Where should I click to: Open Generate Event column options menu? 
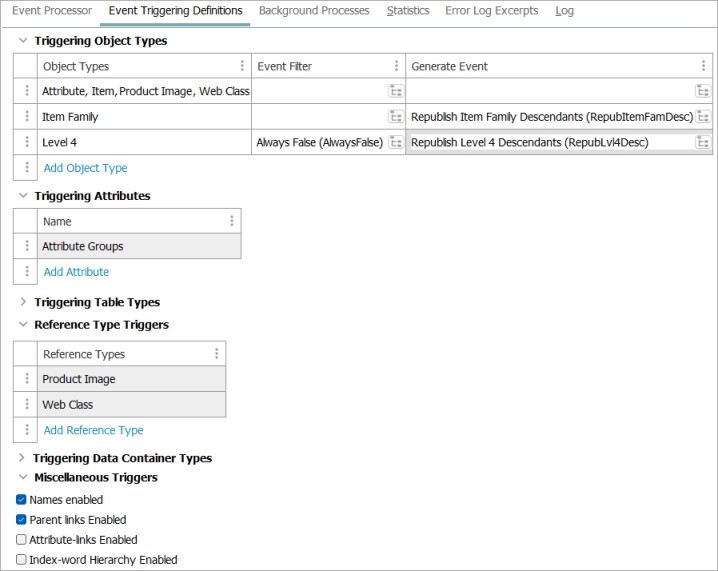point(703,66)
